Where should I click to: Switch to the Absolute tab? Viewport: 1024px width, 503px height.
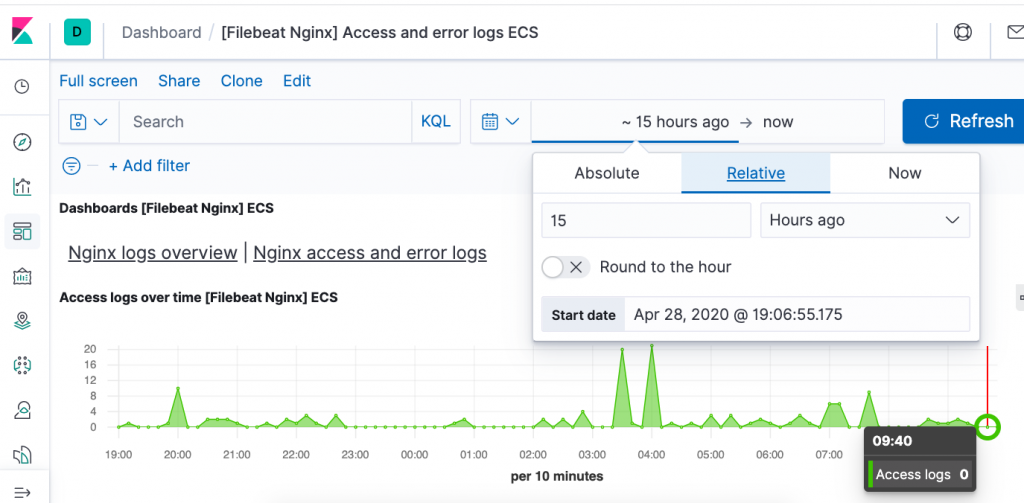[x=607, y=173]
